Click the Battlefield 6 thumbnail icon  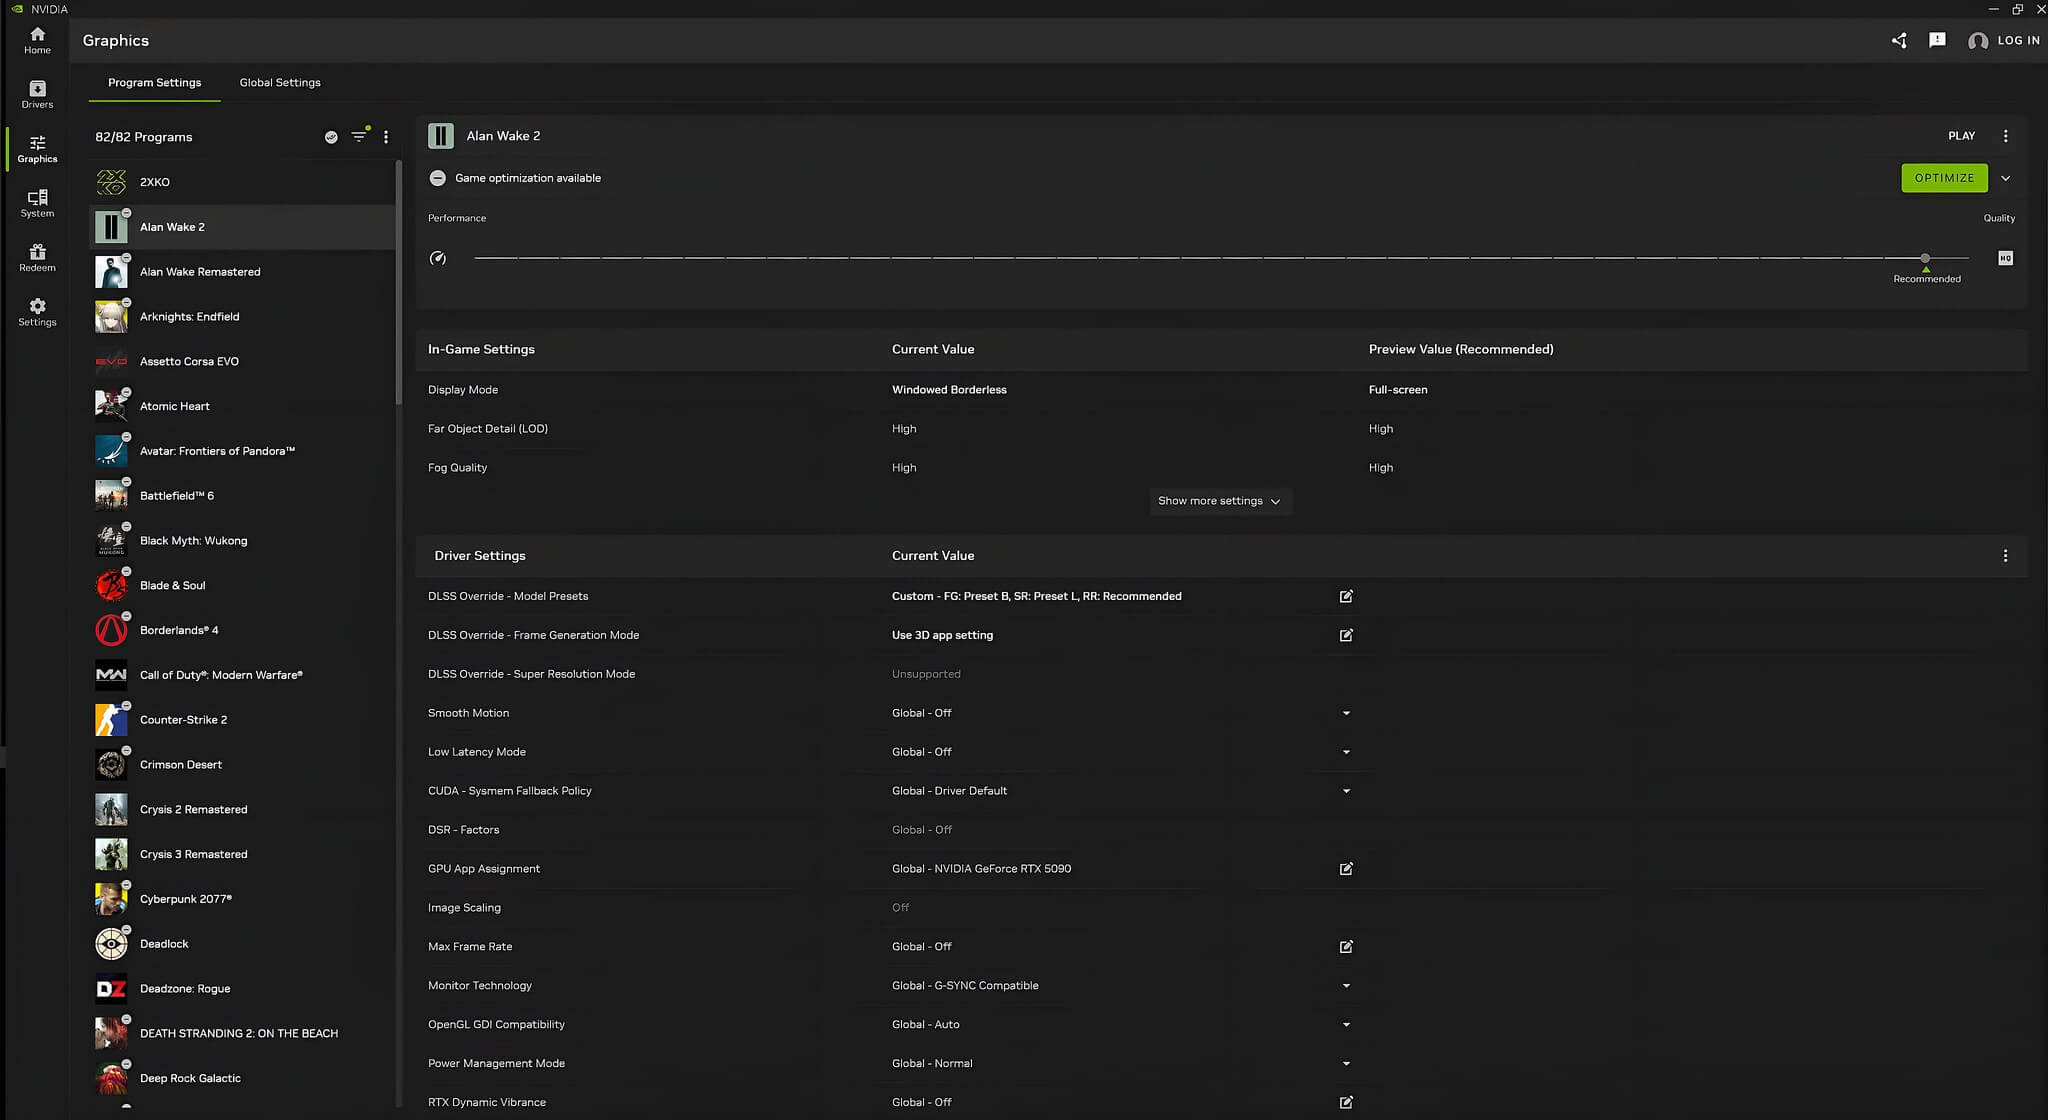click(111, 496)
